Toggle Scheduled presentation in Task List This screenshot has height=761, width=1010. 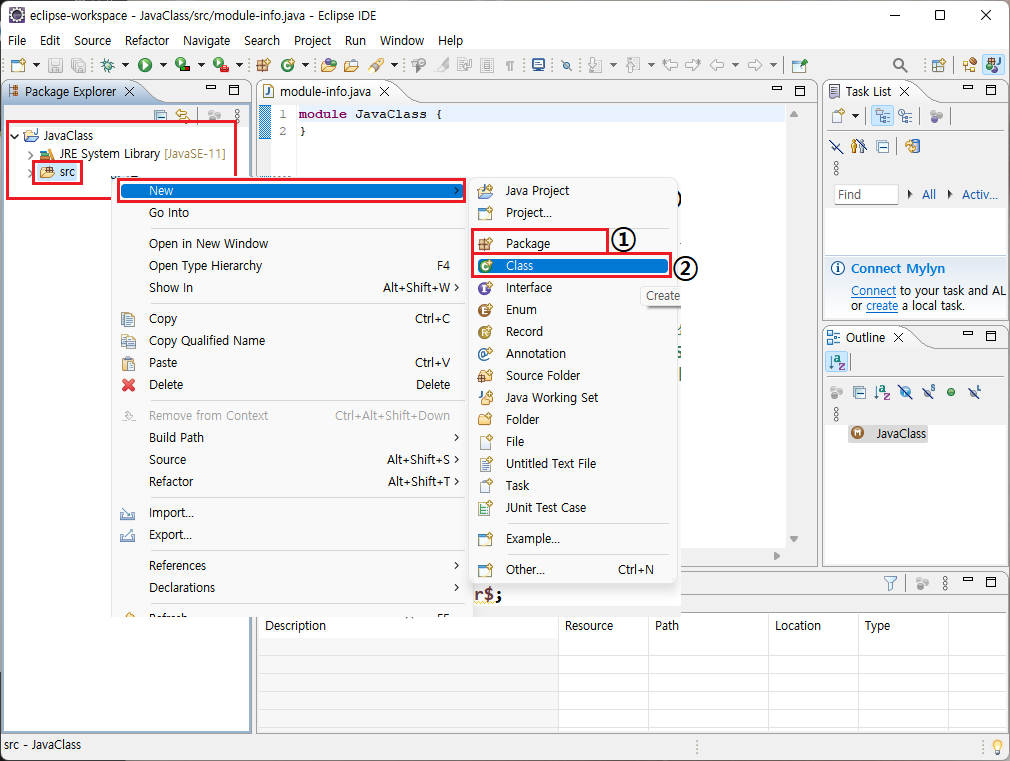tap(906, 116)
